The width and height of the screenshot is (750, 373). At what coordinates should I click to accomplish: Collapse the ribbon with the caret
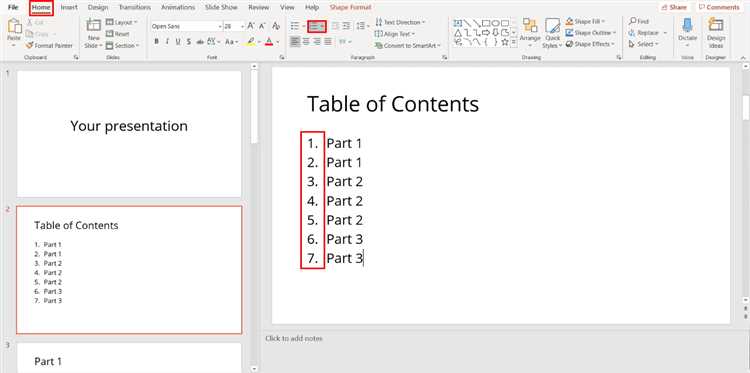(x=743, y=57)
